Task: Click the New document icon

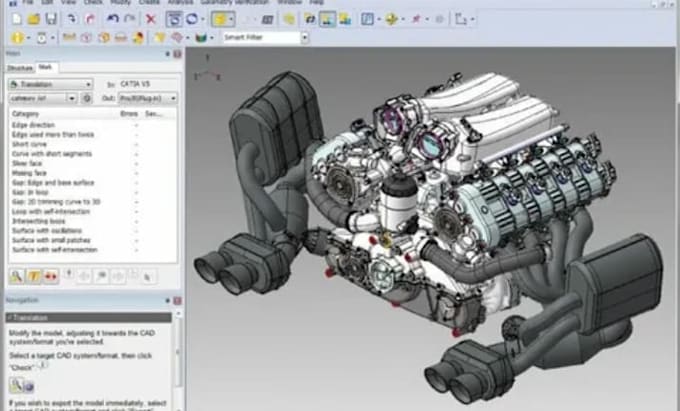Action: [16, 19]
